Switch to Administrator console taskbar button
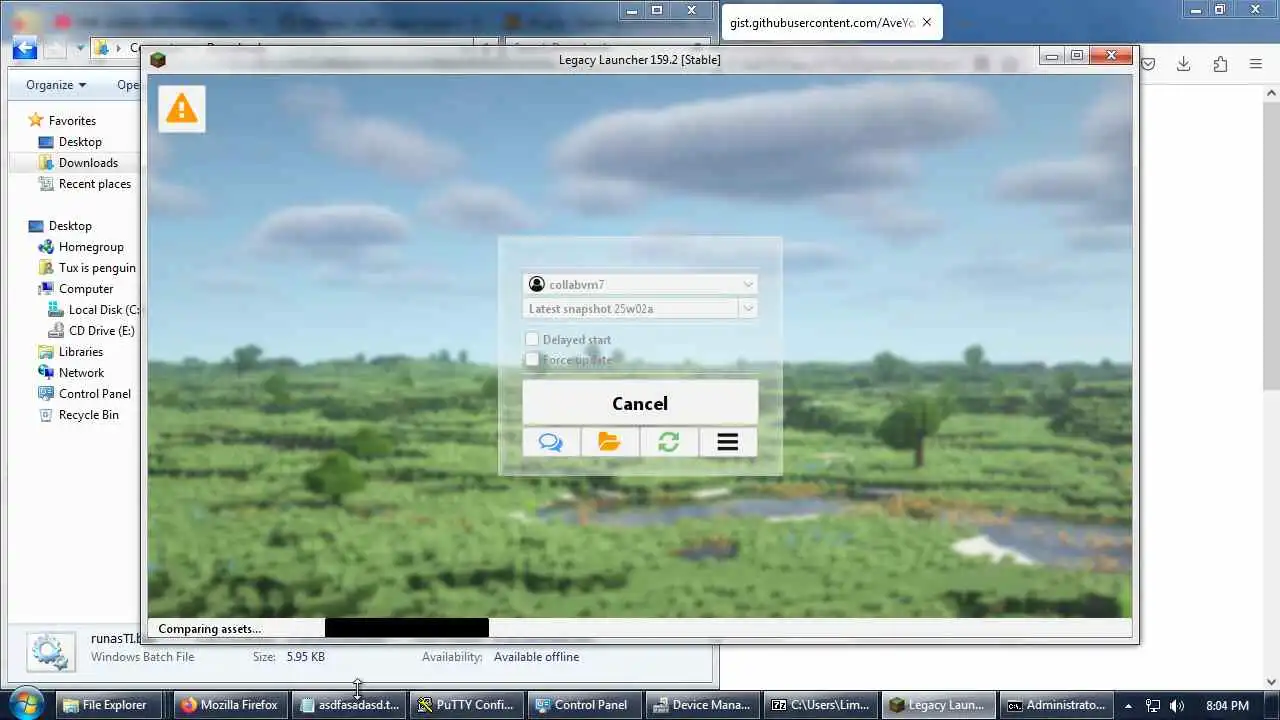The image size is (1280, 720). 1057,705
